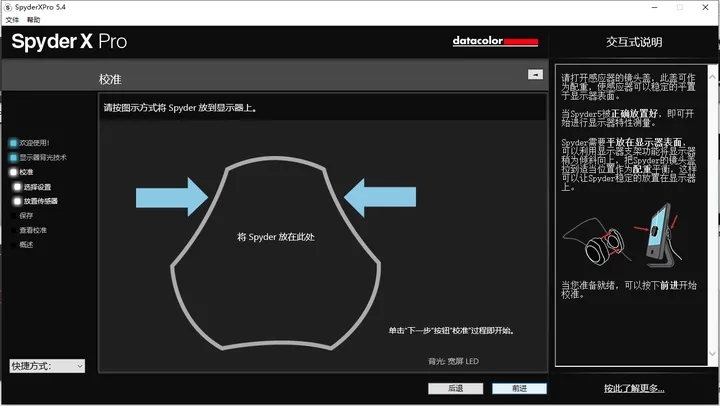Click the datacolor logo
The image size is (720, 406).
[495, 41]
